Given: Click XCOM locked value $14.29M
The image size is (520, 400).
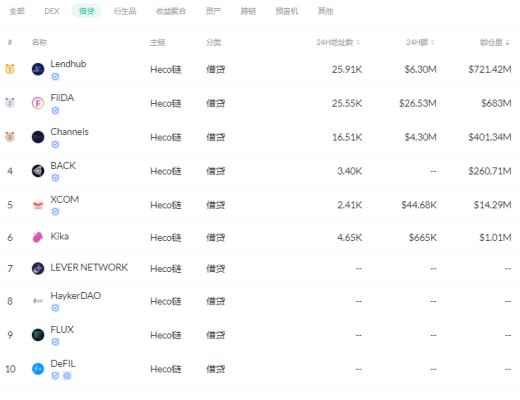Looking at the screenshot, I should [x=493, y=205].
